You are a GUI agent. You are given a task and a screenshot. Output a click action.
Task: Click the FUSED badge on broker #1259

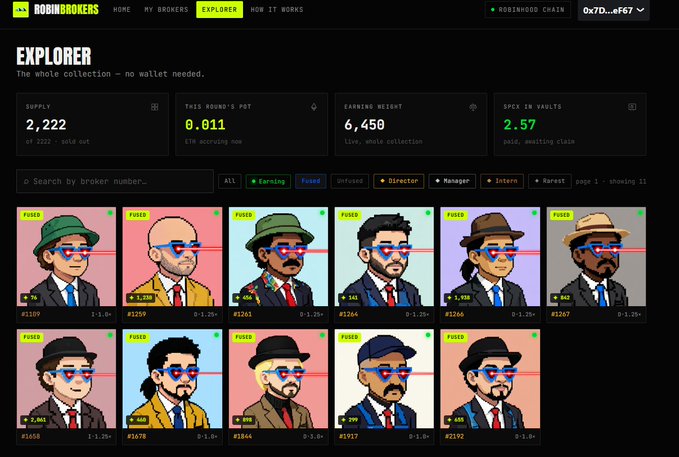coord(138,215)
